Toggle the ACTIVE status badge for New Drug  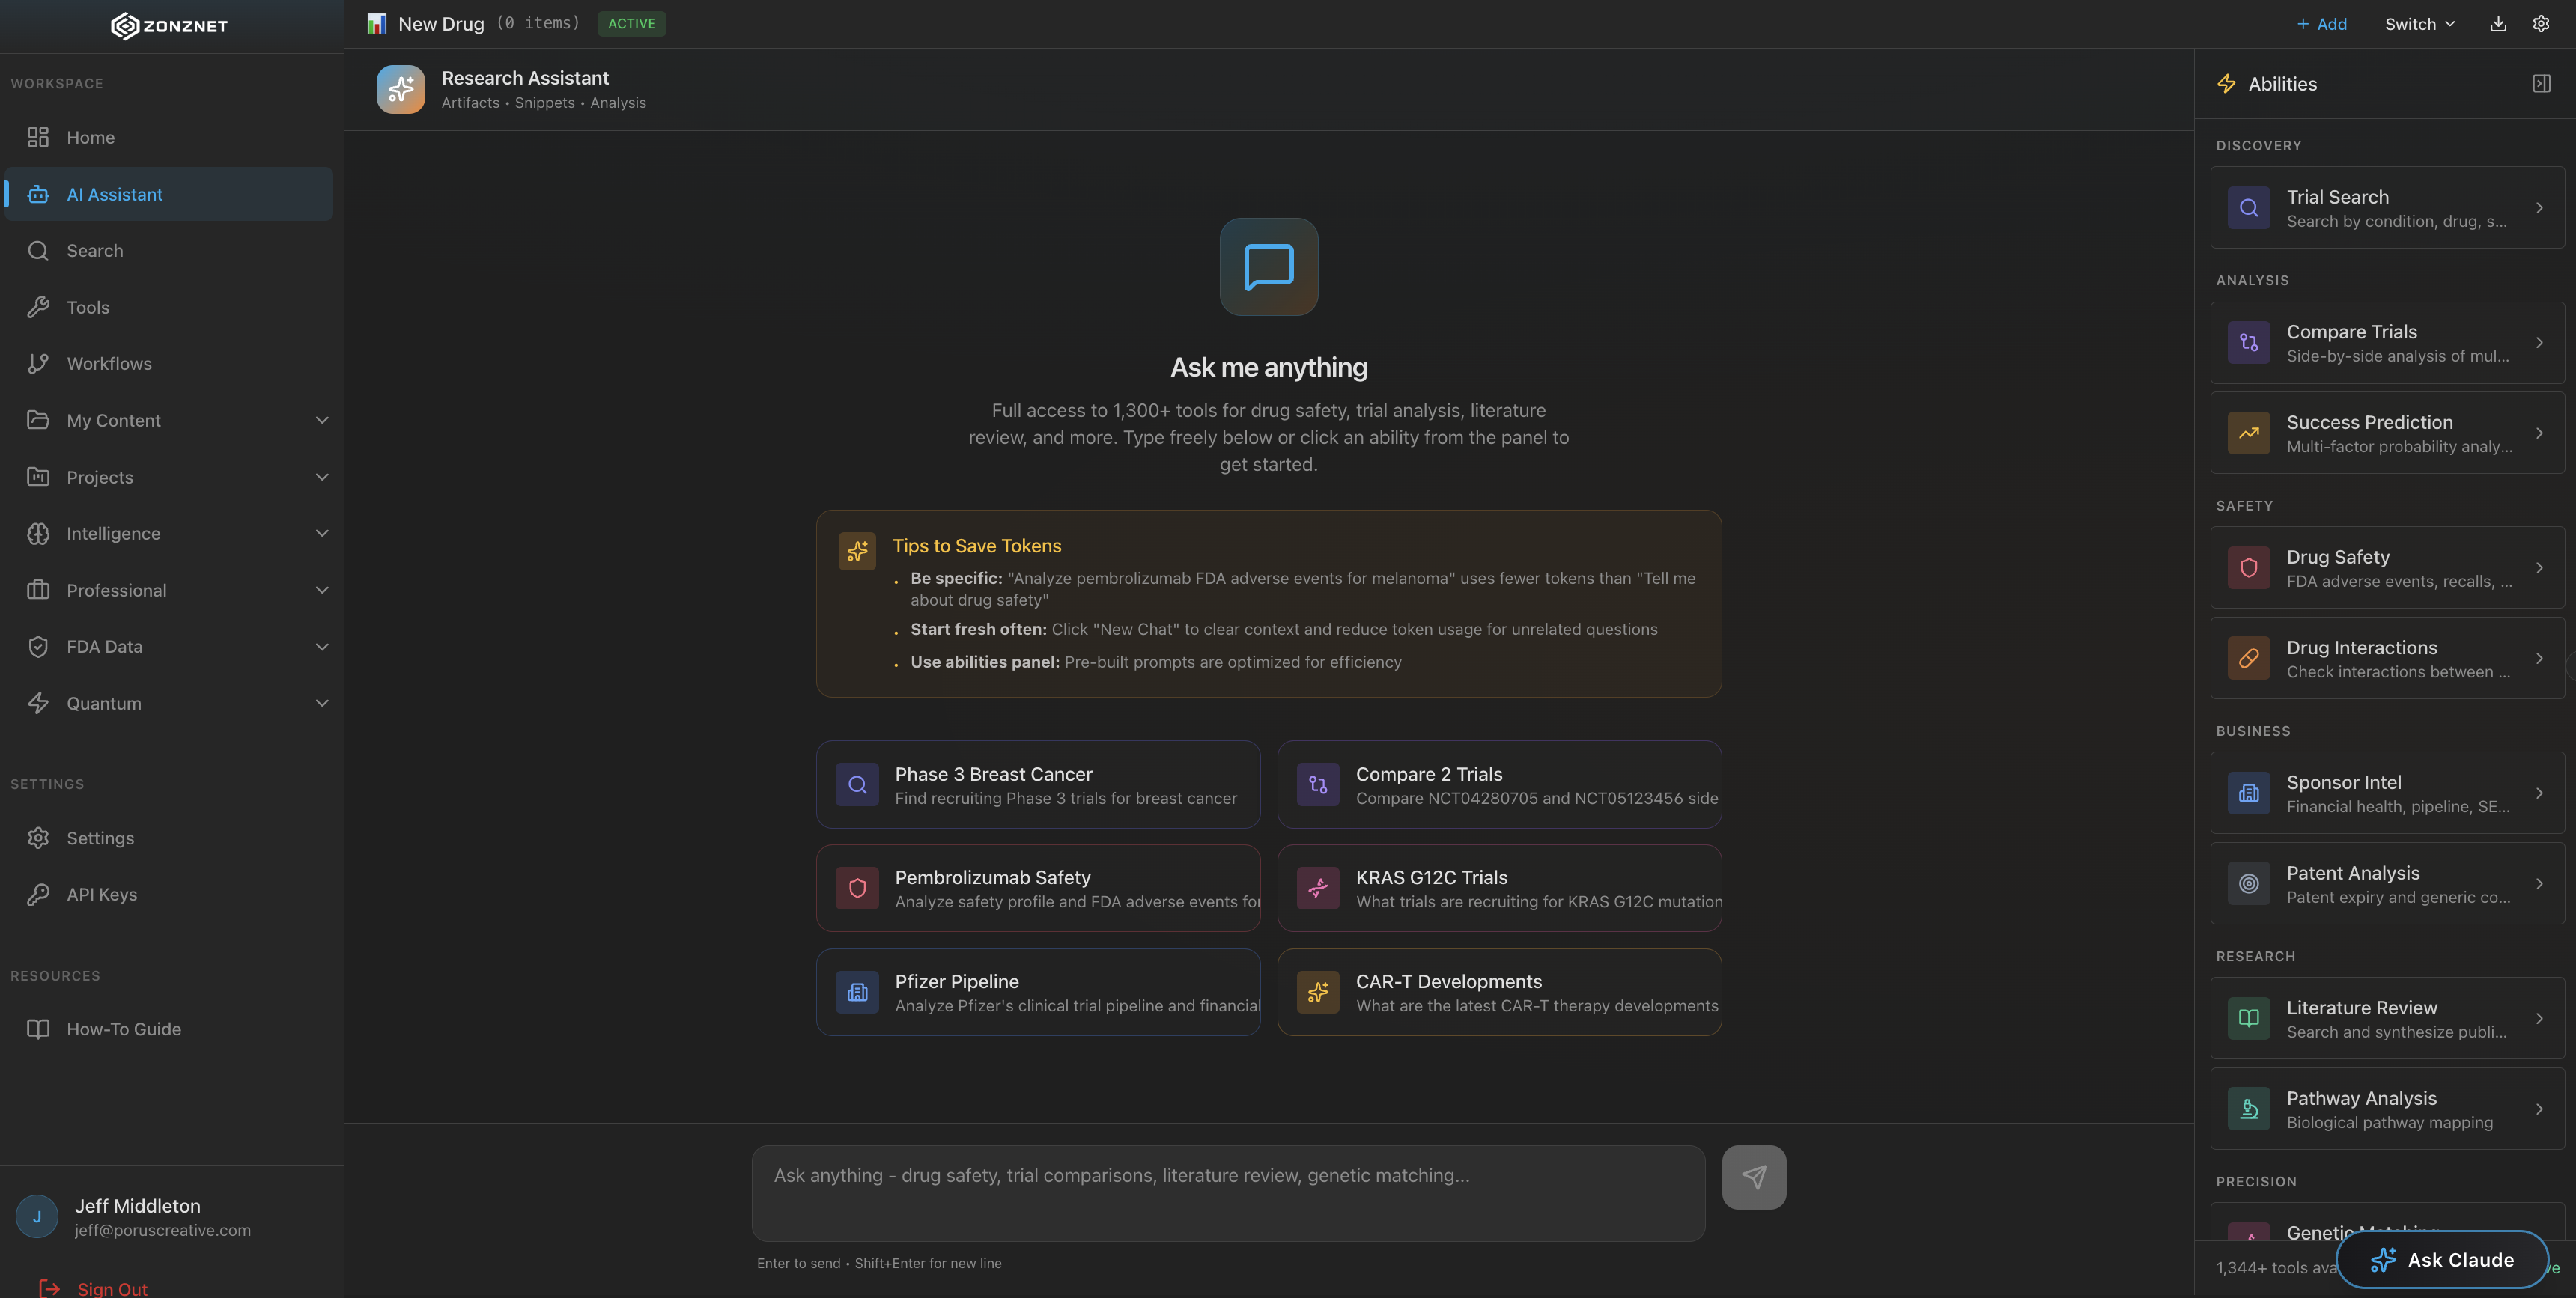click(631, 23)
